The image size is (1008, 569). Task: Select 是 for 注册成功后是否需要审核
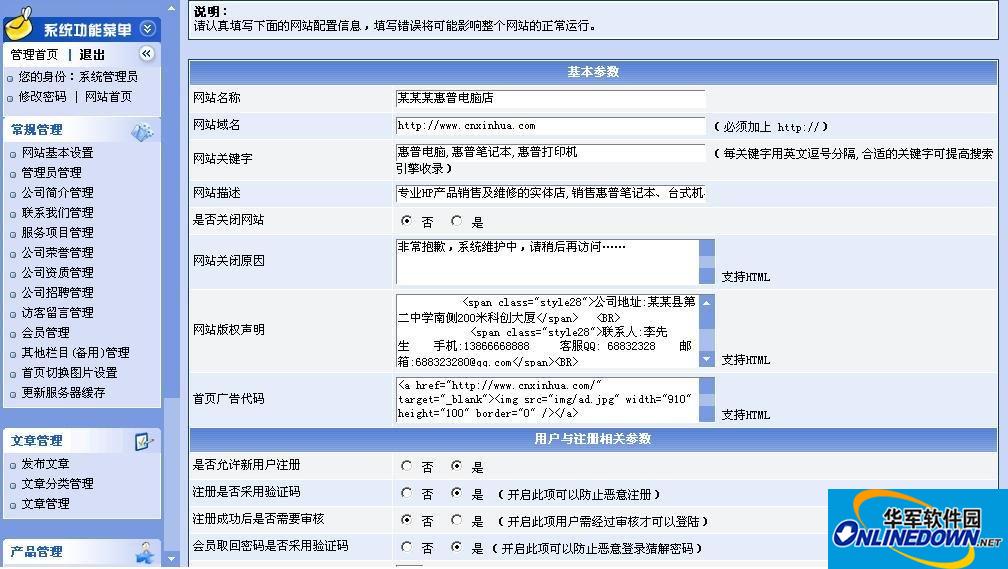tap(456, 519)
